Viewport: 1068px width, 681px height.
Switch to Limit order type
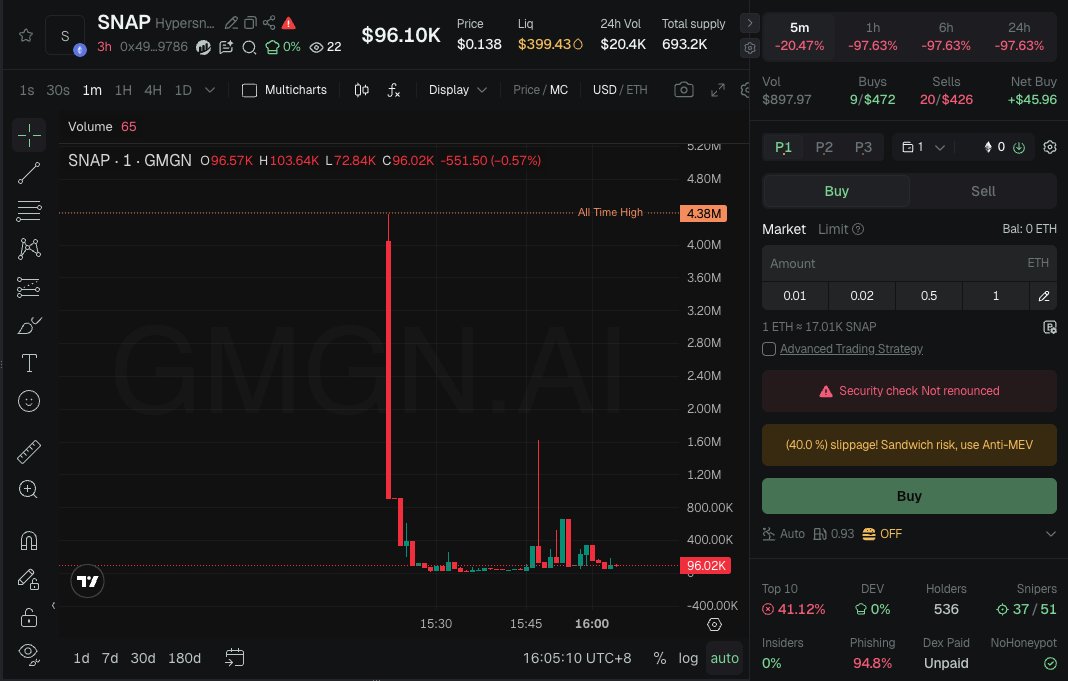click(x=833, y=229)
